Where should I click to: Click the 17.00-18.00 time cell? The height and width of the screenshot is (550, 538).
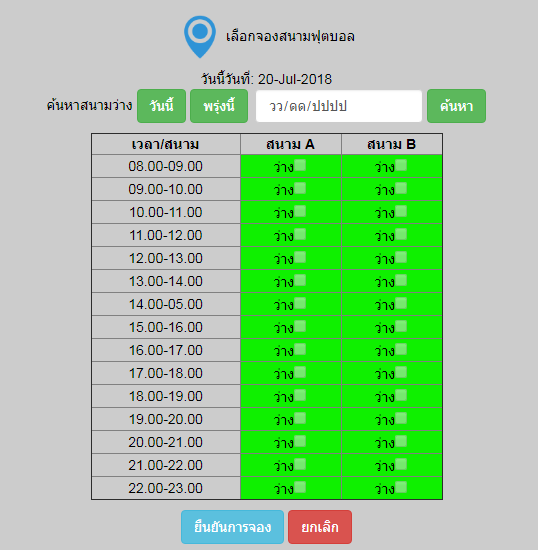[x=166, y=373]
